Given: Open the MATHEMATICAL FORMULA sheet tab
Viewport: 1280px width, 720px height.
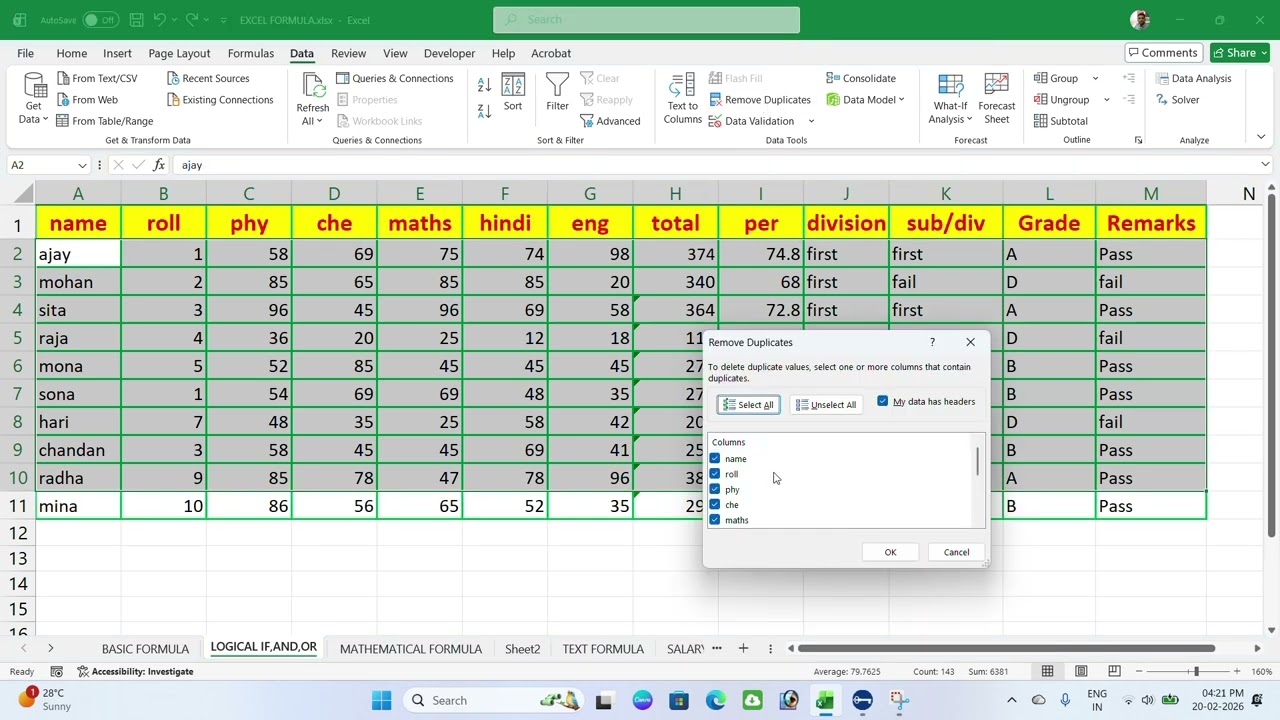Looking at the screenshot, I should 410,649.
